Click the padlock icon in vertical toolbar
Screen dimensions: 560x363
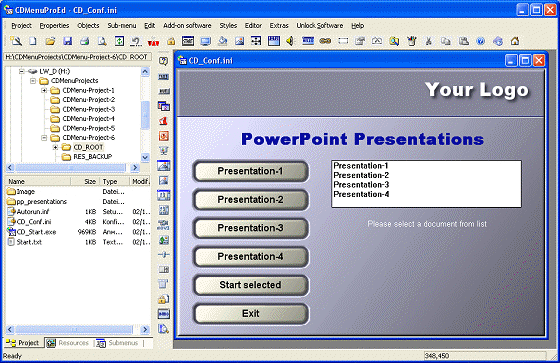pyautogui.click(x=164, y=299)
